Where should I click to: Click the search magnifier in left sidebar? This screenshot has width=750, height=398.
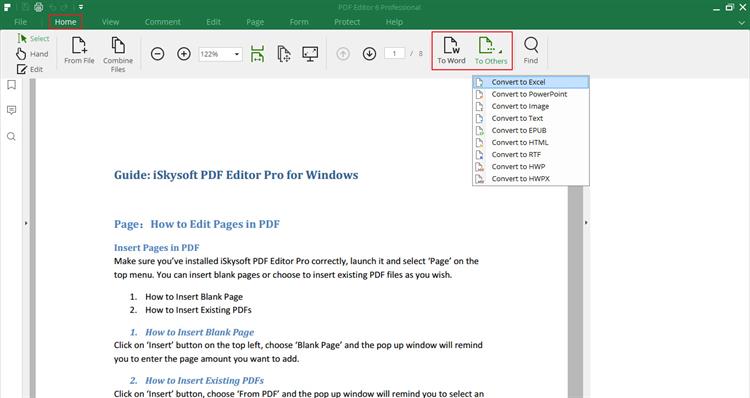pyautogui.click(x=11, y=137)
